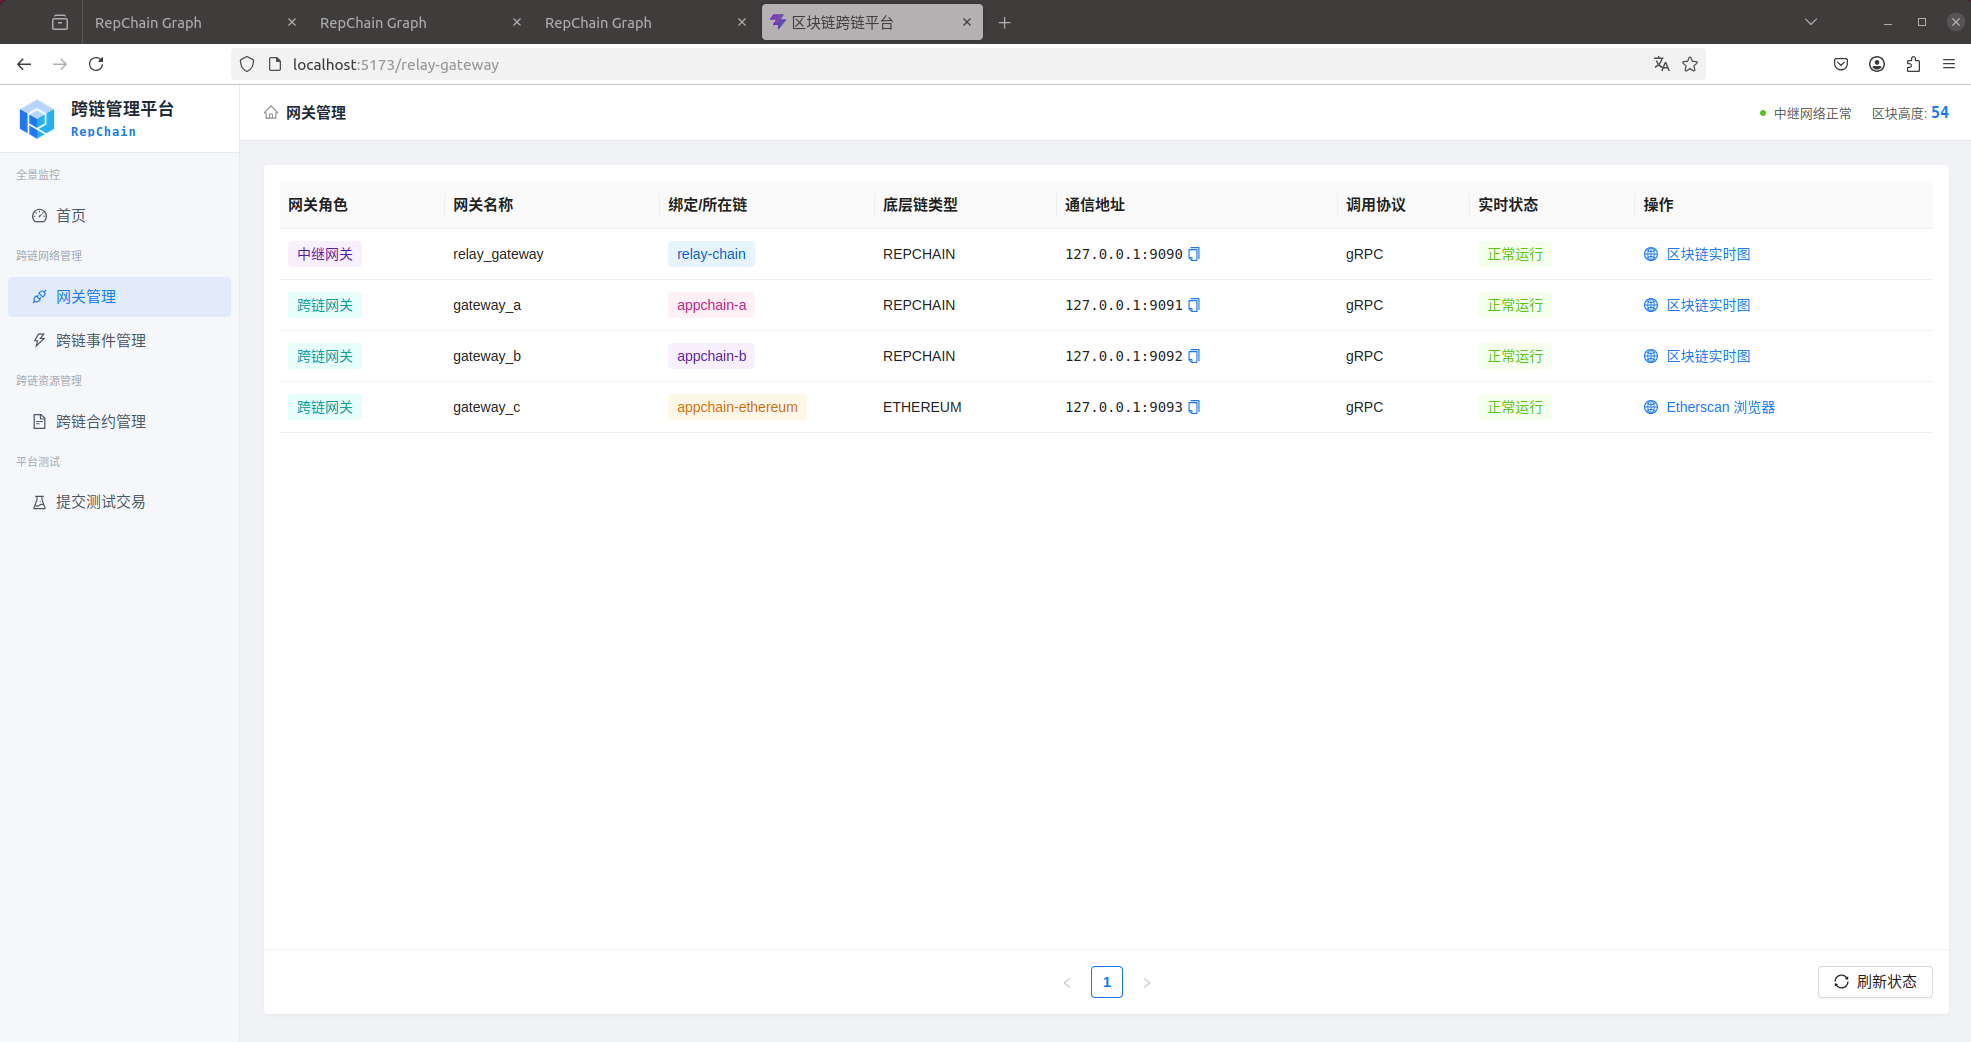Select 网关管理 in the sidebar
This screenshot has height=1042, width=1971.
[119, 297]
